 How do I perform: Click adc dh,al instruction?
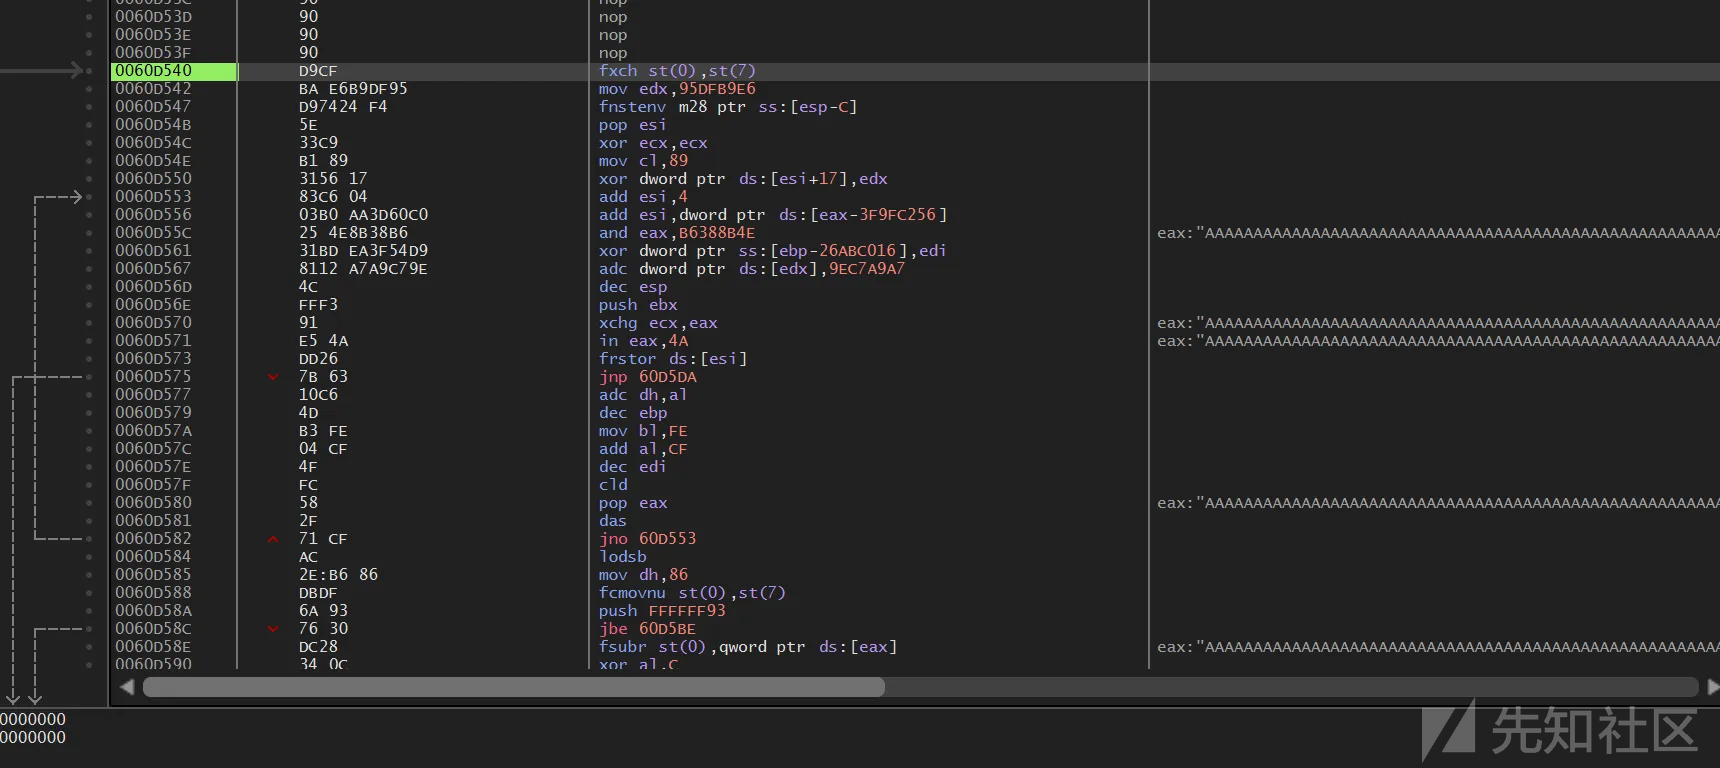coord(643,395)
